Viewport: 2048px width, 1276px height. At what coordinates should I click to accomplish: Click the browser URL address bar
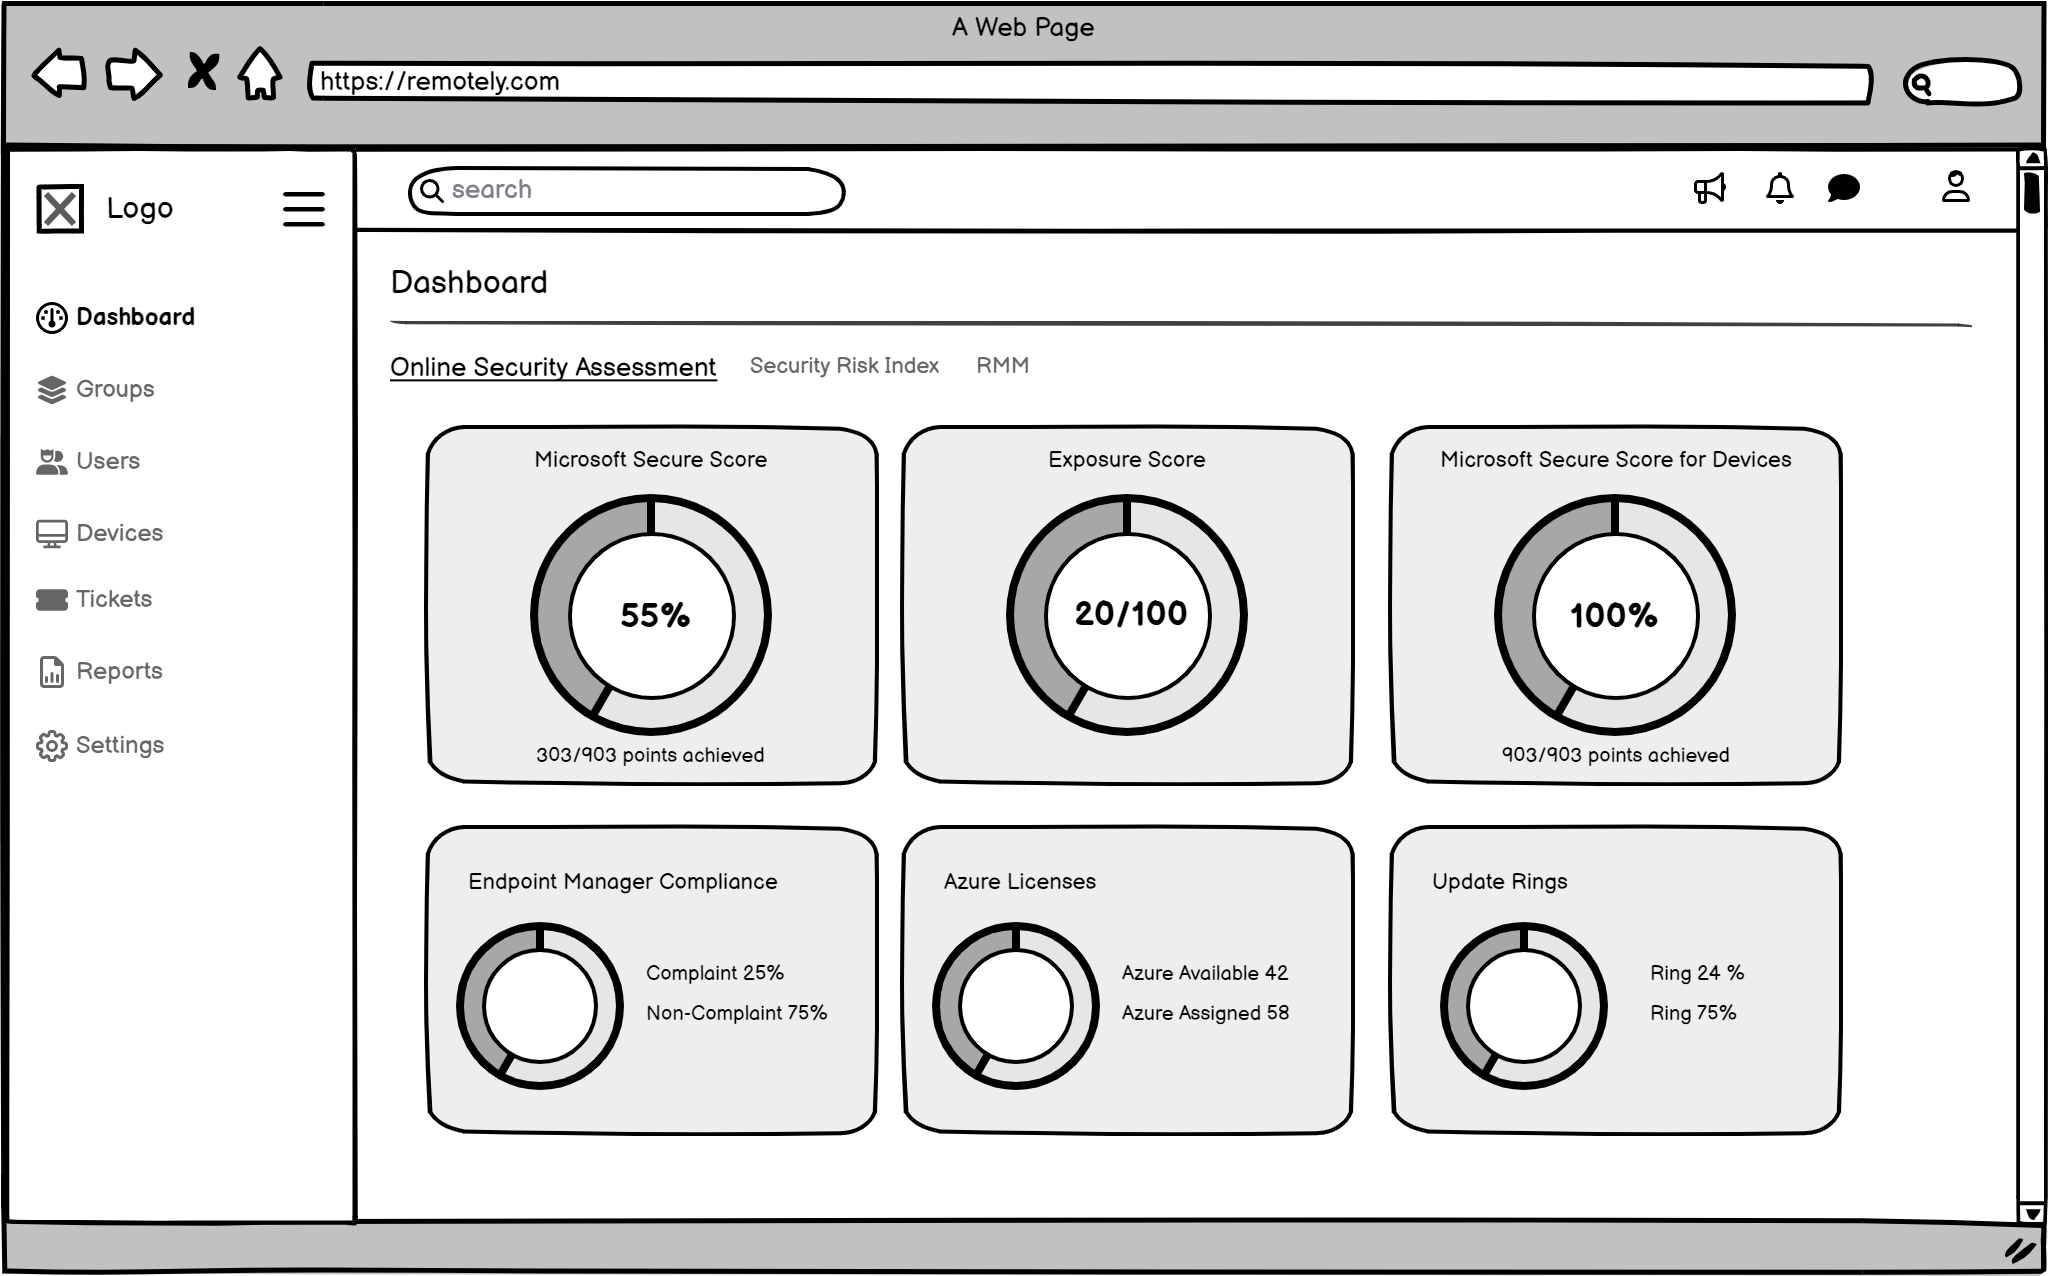coord(1090,82)
